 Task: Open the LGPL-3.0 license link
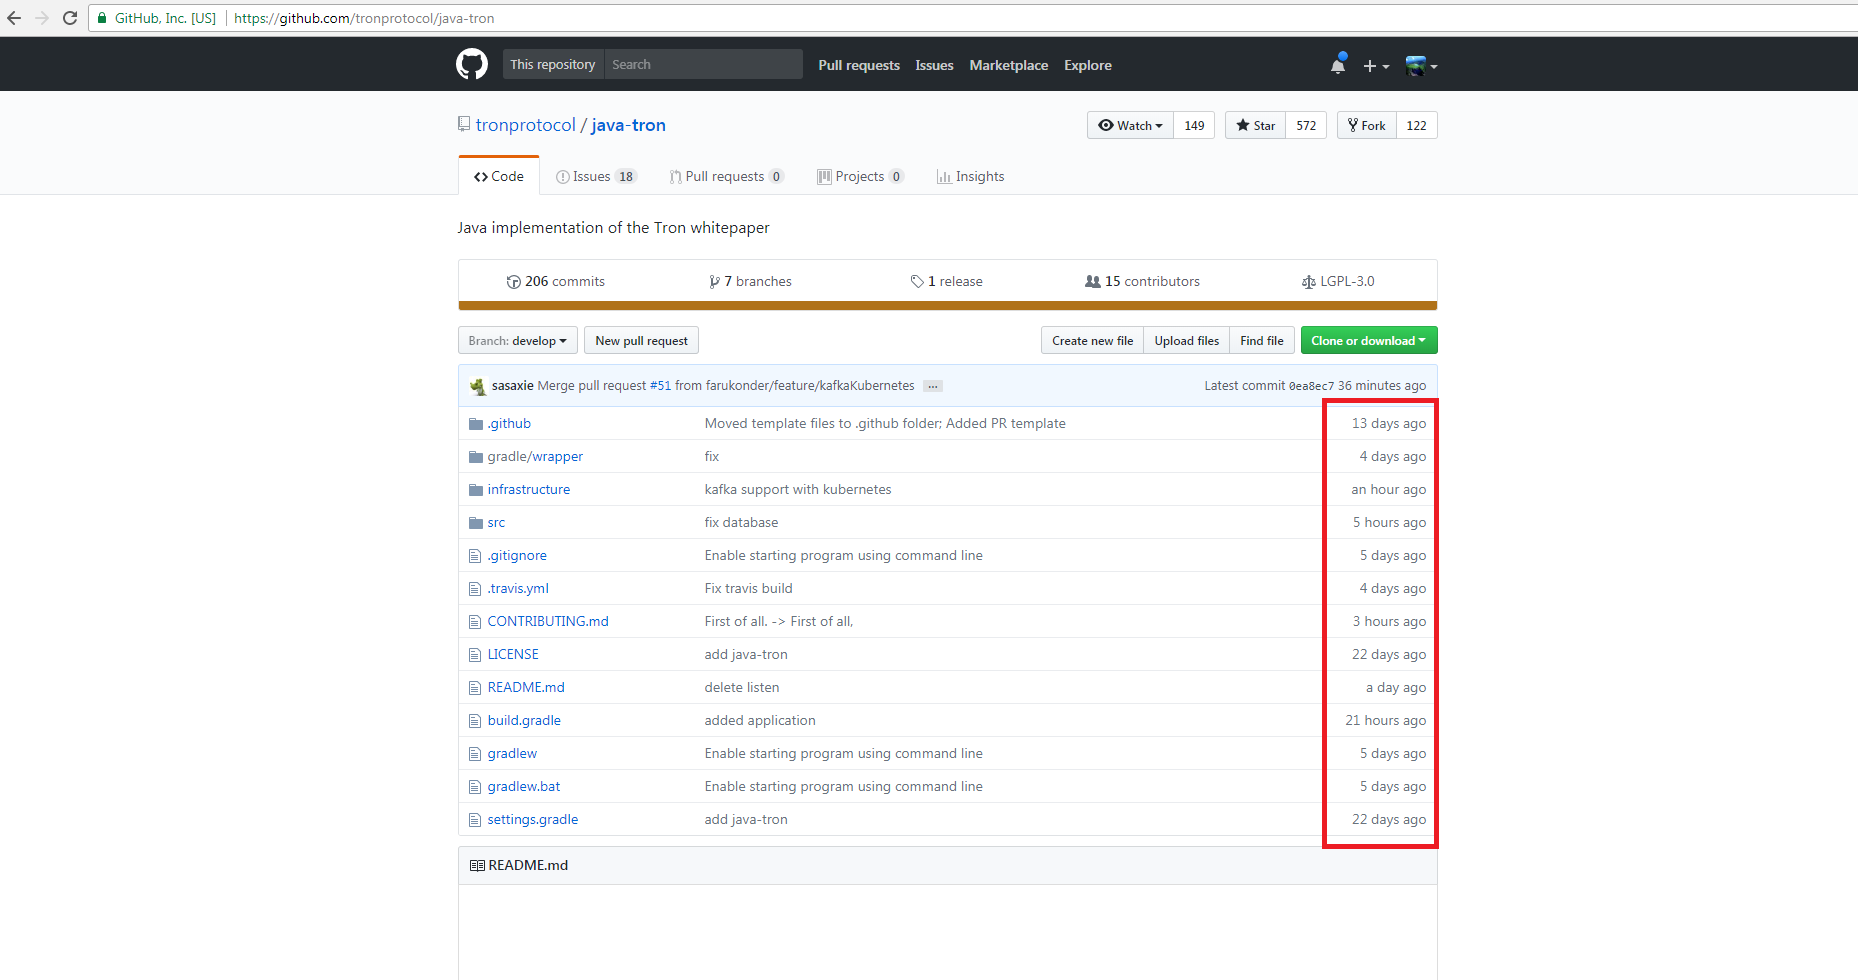(1338, 282)
